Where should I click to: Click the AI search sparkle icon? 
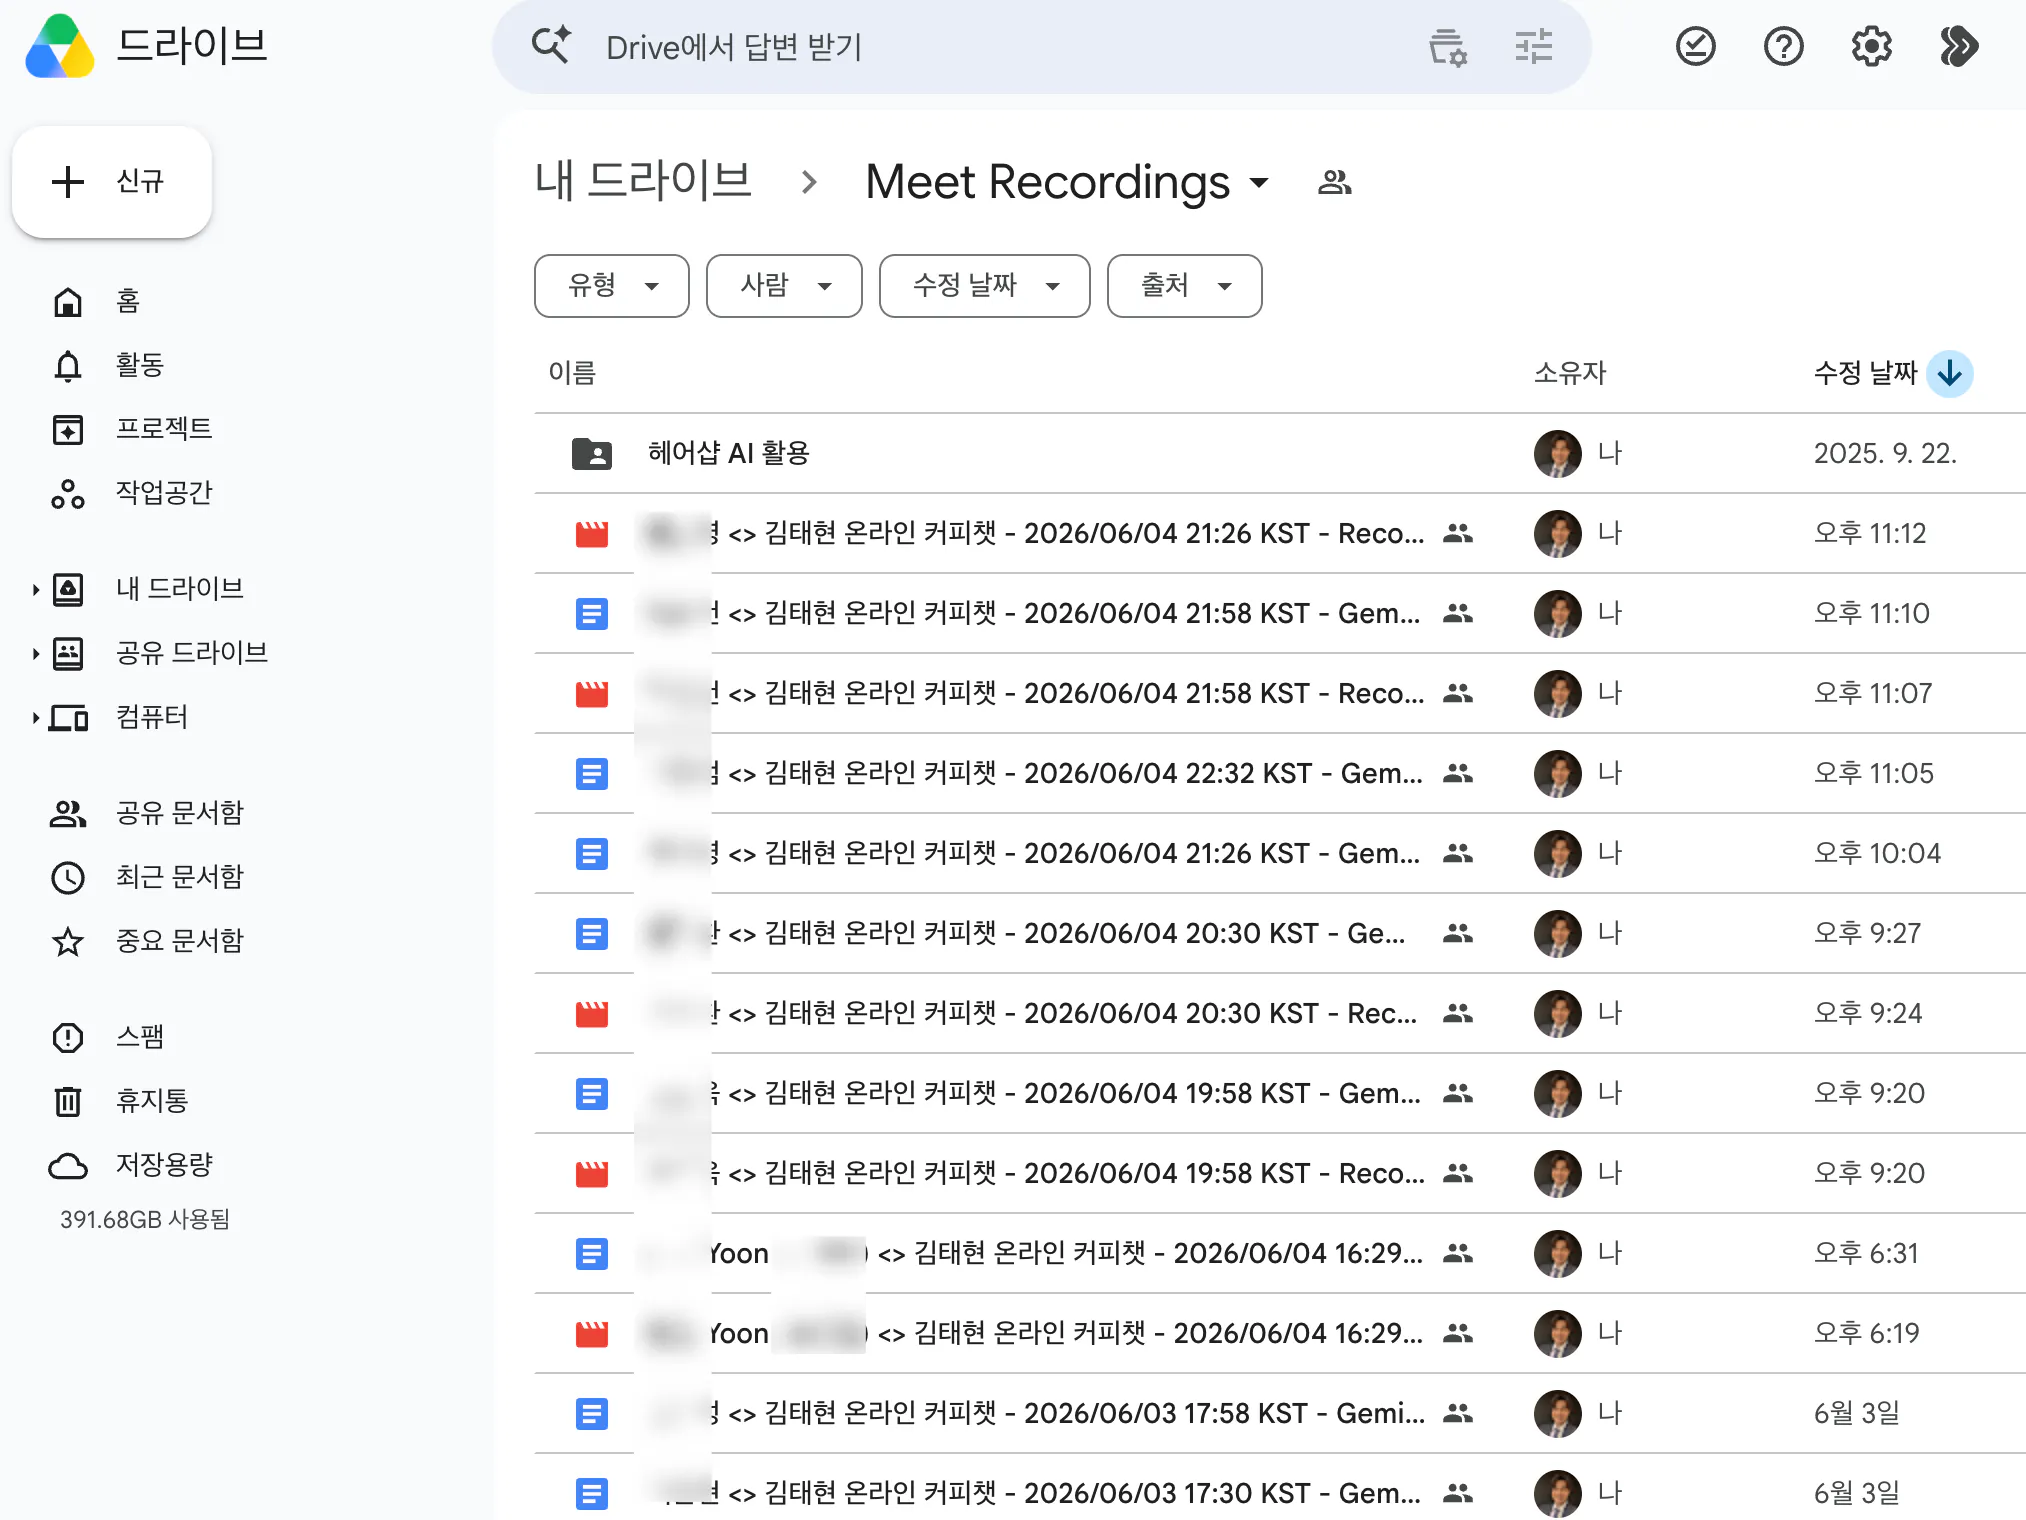pos(551,46)
